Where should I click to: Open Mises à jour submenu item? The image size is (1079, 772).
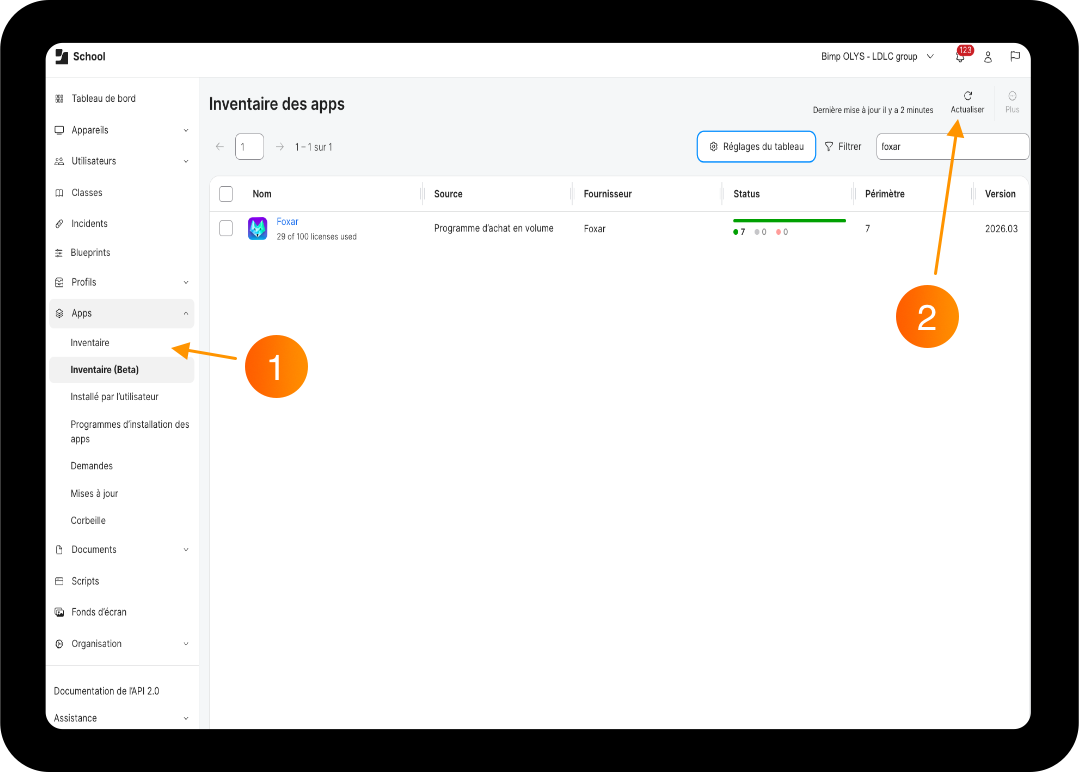[x=94, y=493]
